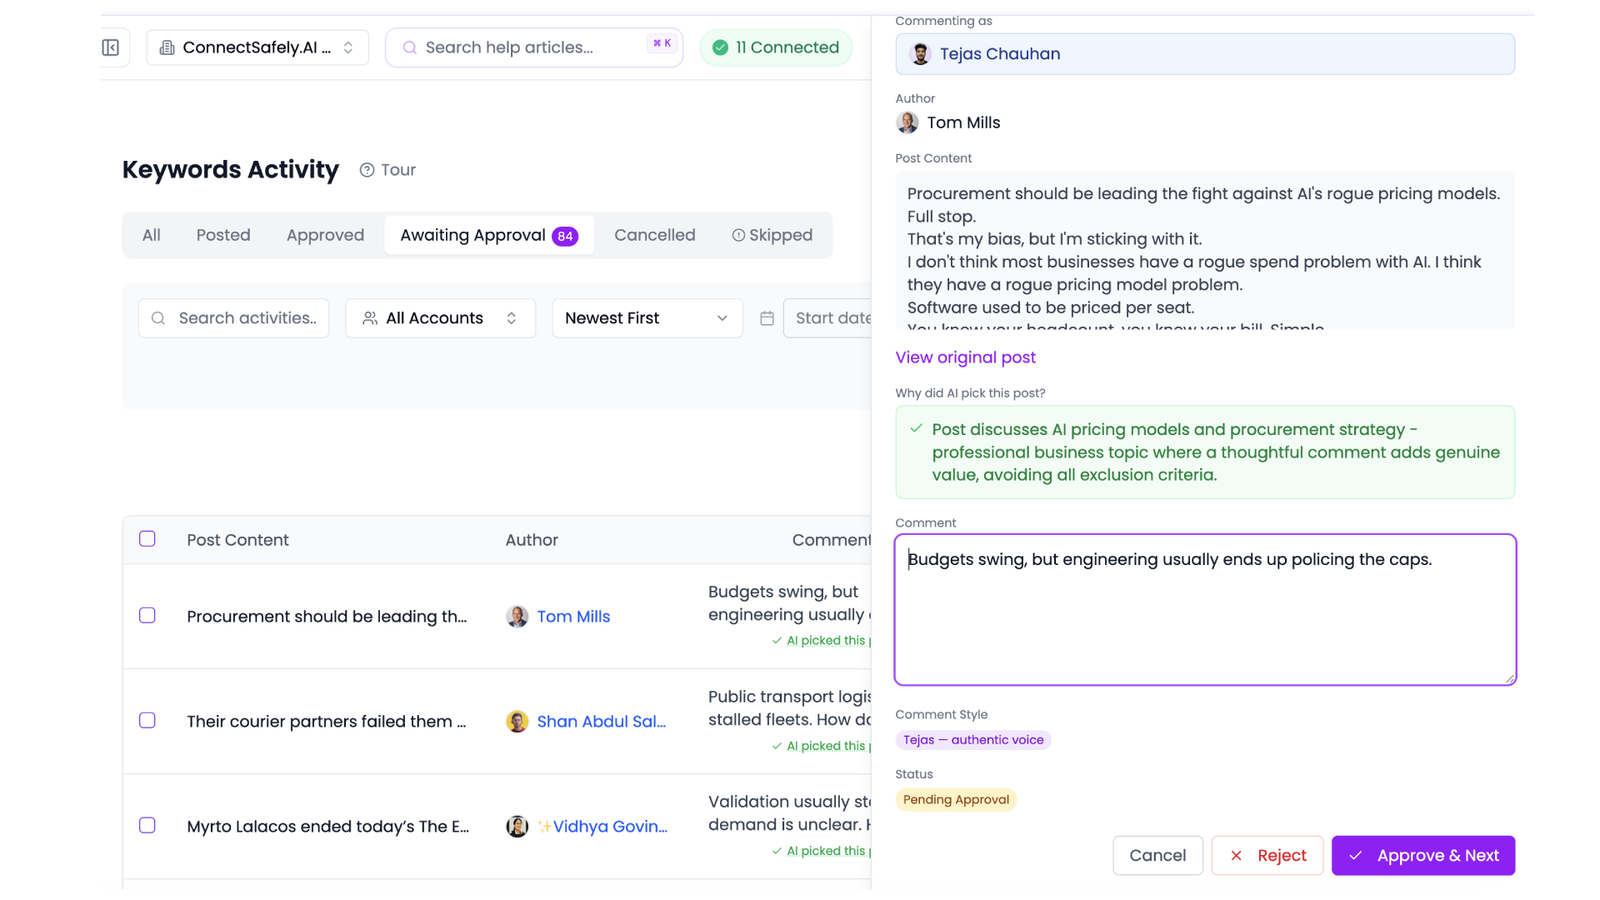Switch to the Posted tab
The image size is (1600, 900).
[223, 236]
